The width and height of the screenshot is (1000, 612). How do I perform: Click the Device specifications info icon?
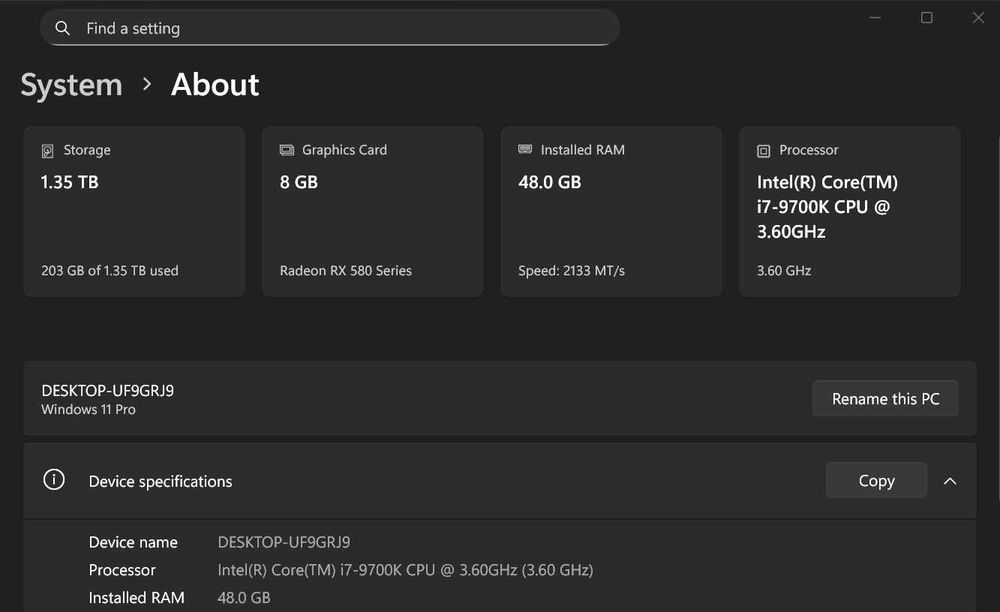click(54, 480)
